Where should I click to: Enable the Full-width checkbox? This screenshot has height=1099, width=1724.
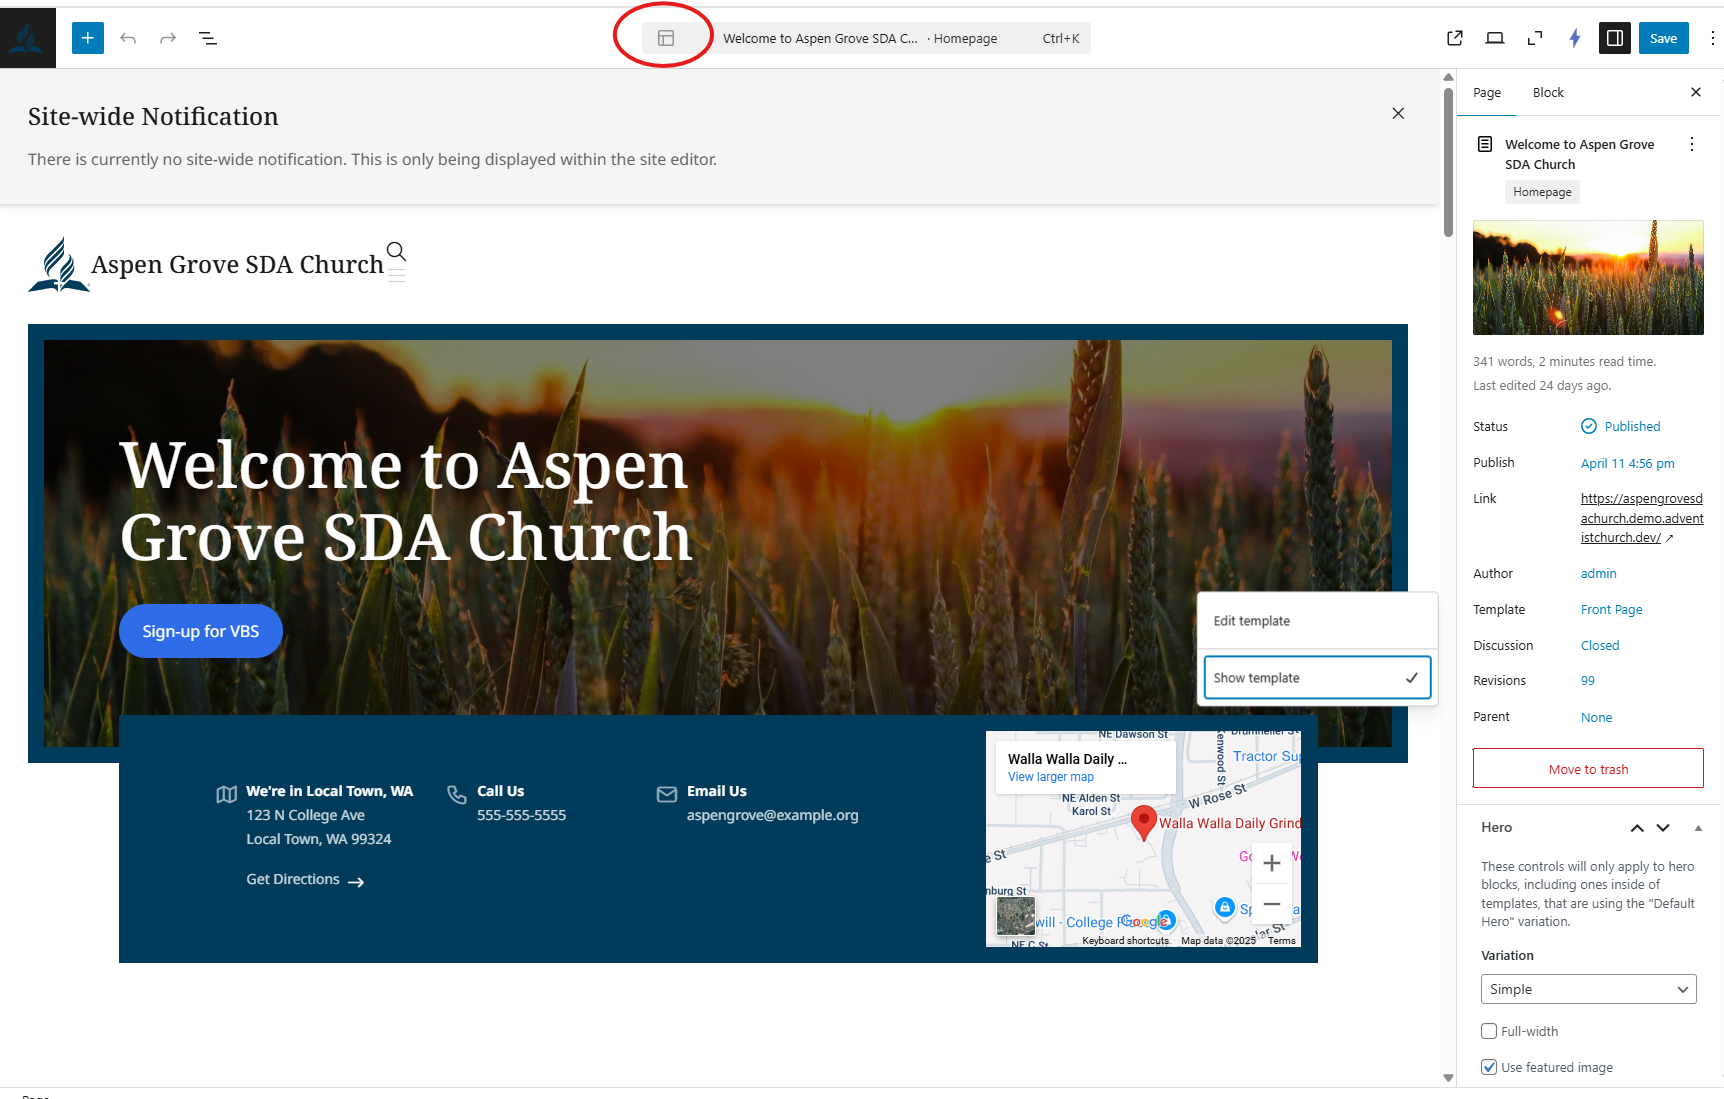coord(1489,1031)
